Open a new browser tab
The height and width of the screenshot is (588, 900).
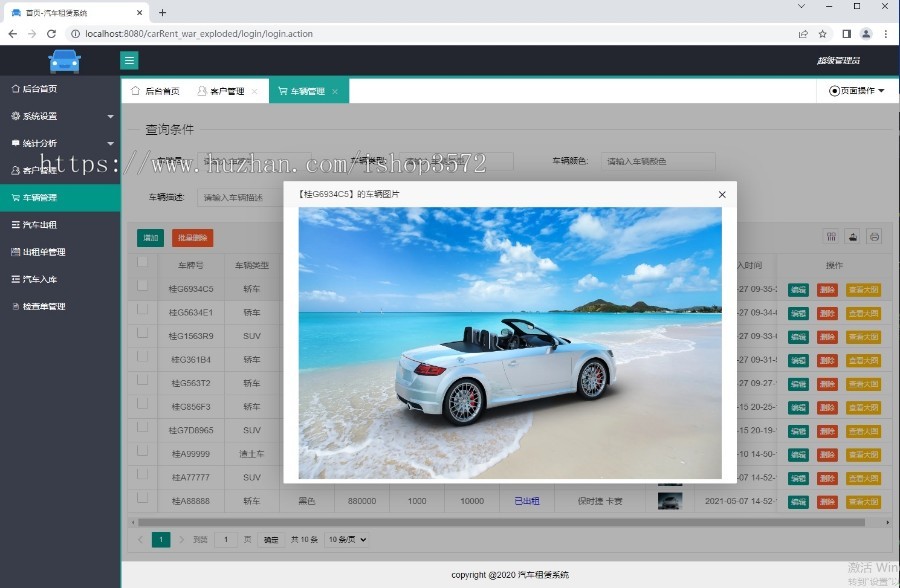click(162, 13)
